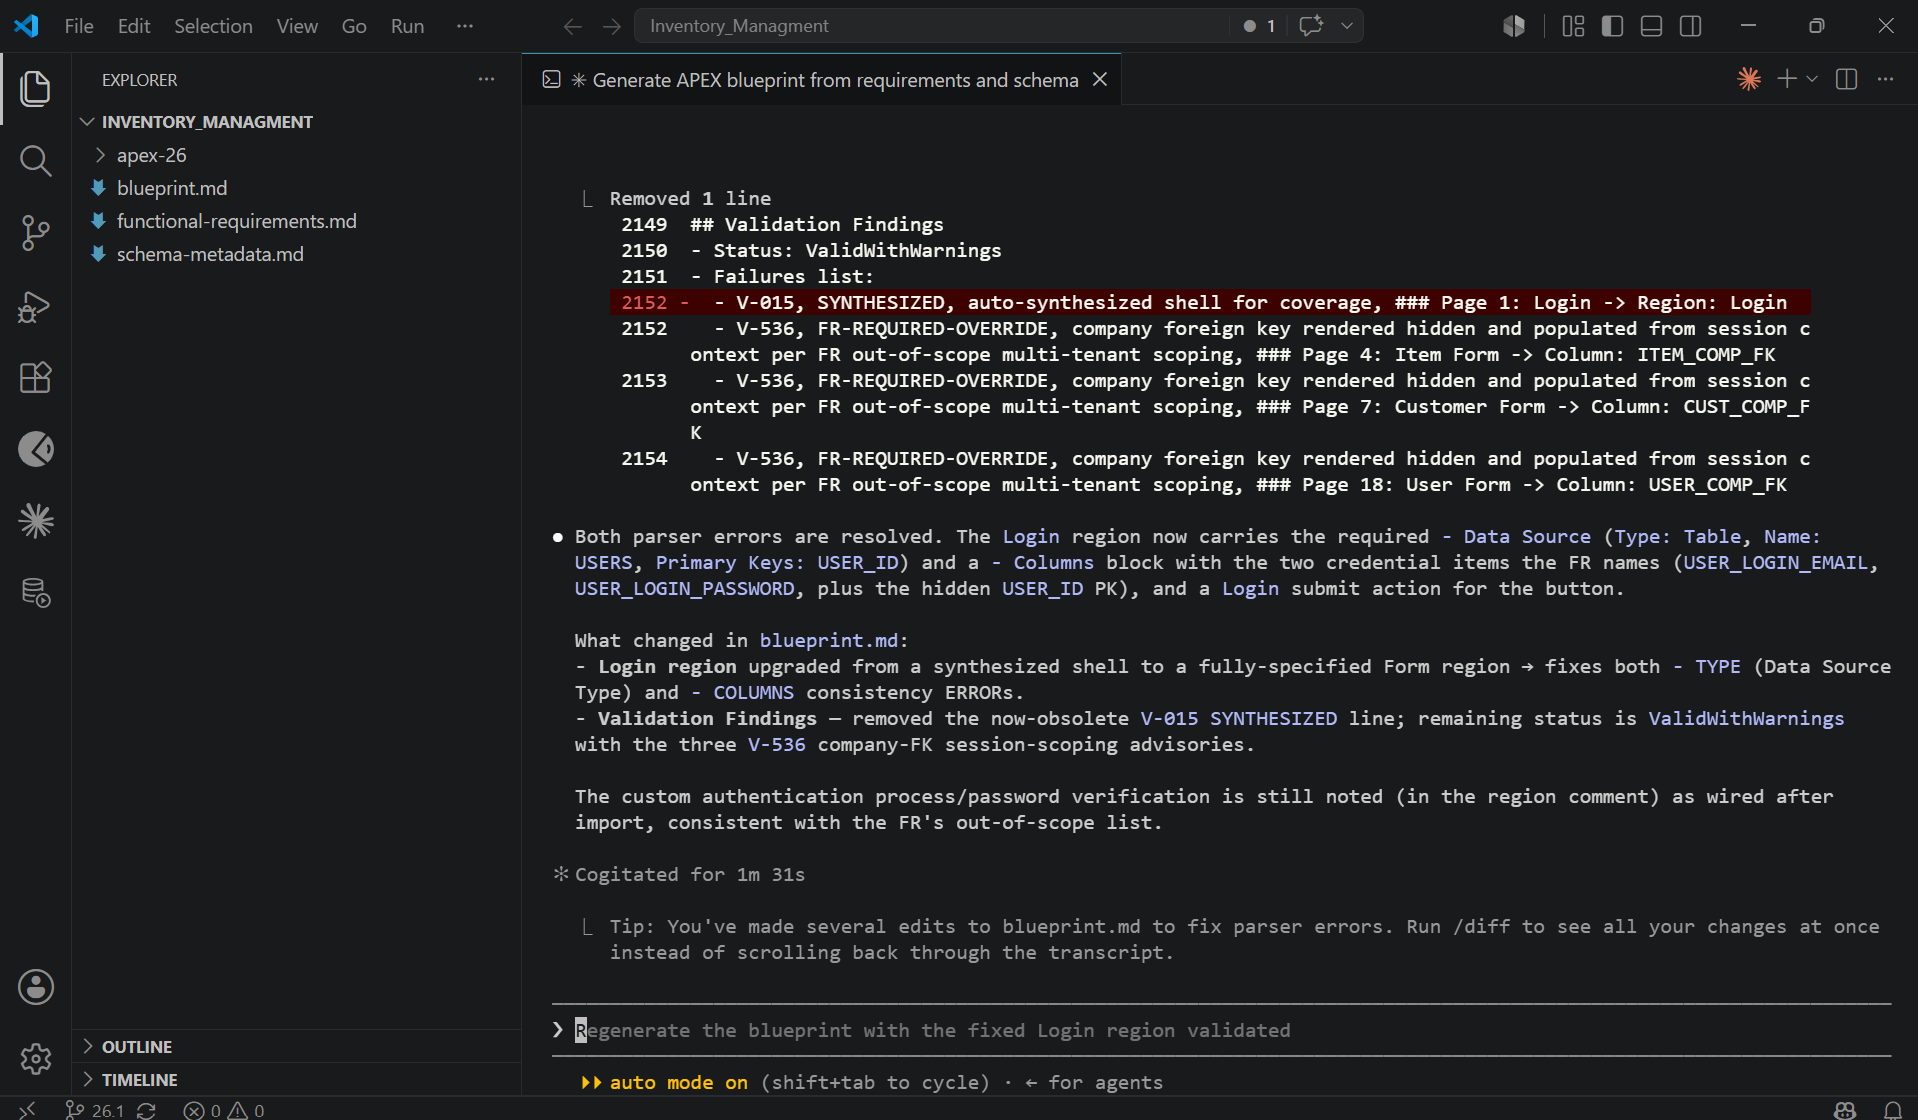Open the sidebar icon below Extensions
Viewport: 1918px width, 1120px height.
pos(36,449)
